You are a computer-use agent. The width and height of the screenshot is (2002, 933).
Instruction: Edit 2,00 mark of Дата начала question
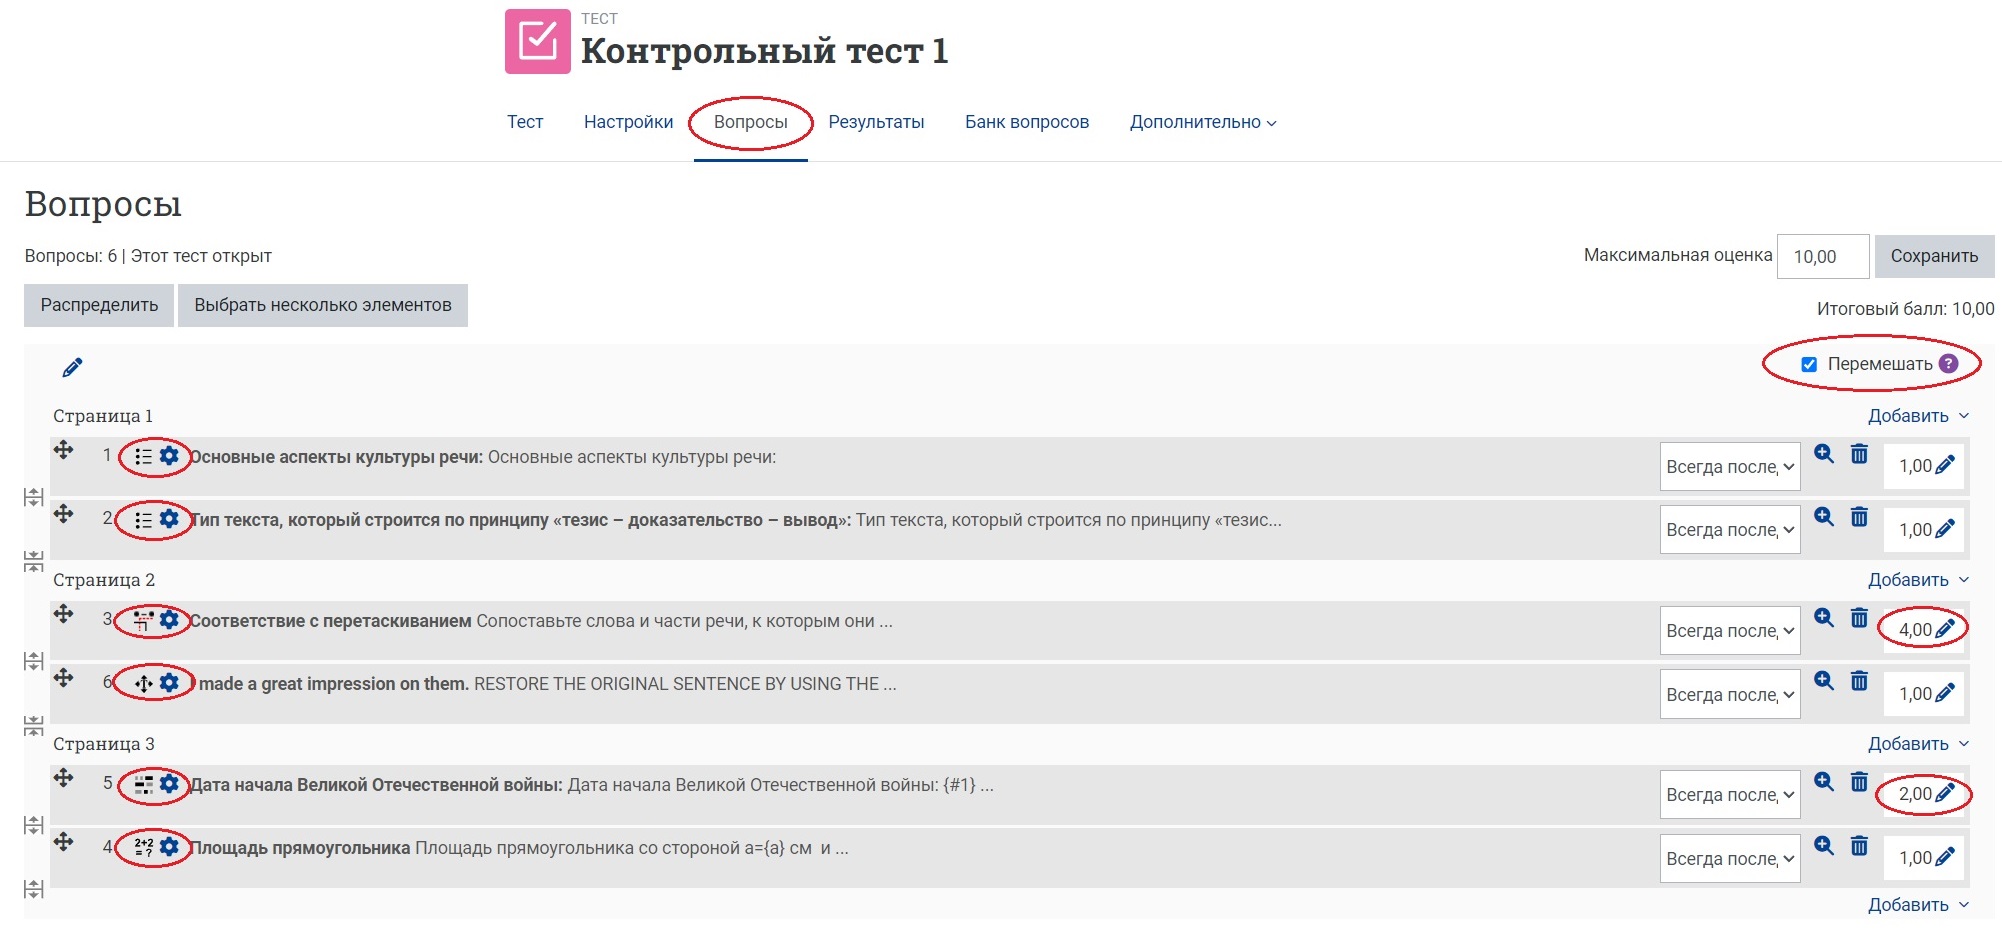click(1945, 793)
